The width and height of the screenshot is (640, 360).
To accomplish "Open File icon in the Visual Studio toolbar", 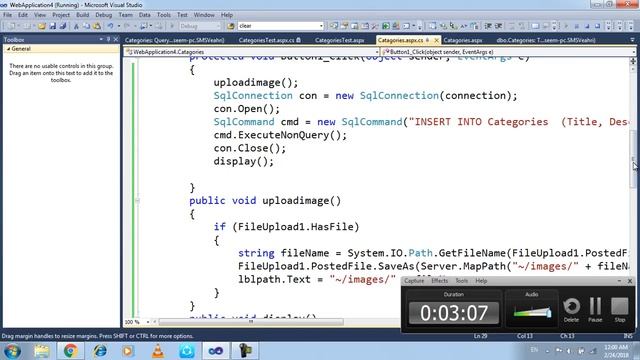I will click(42, 26).
